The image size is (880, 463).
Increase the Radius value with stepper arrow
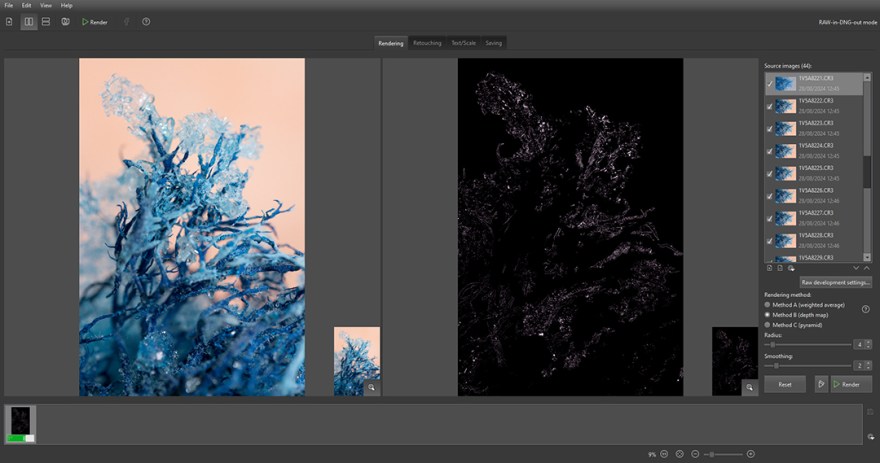pyautogui.click(x=867, y=341)
